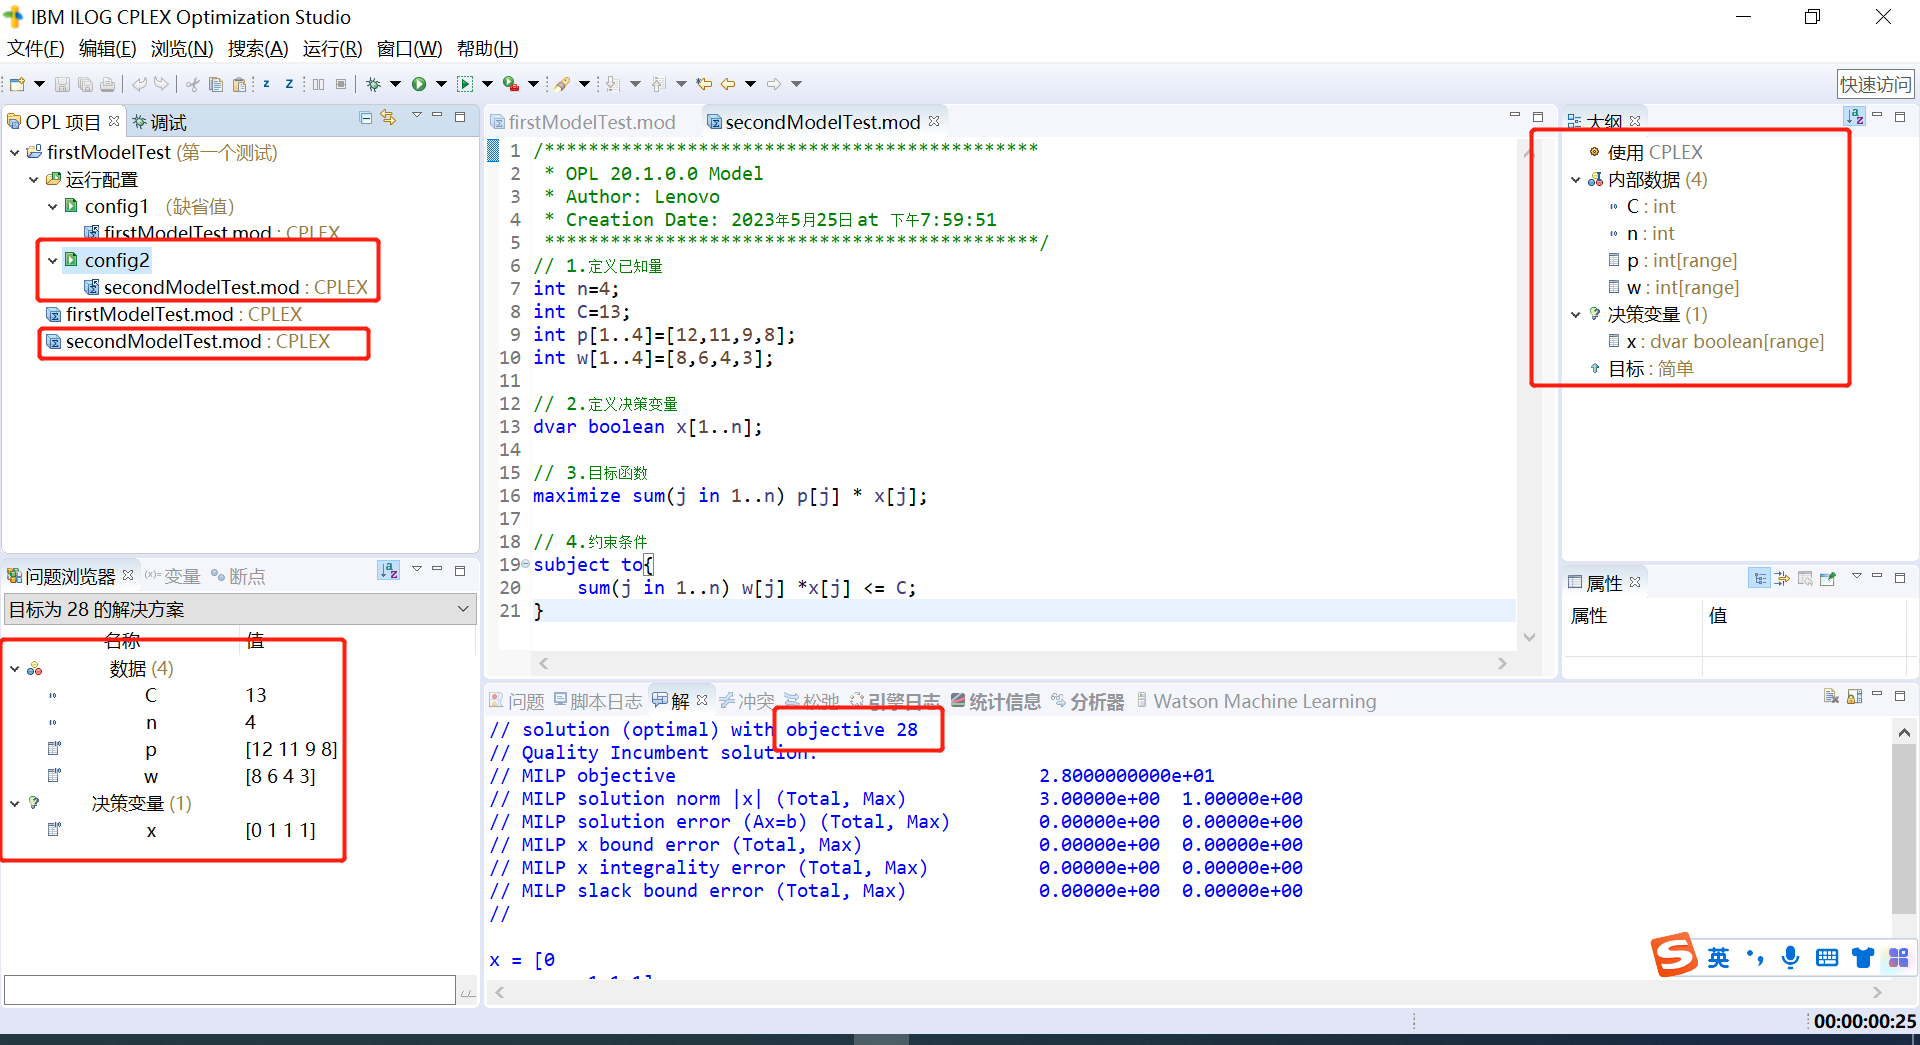
Task: Collapse the config2 tree node
Action: (x=53, y=260)
